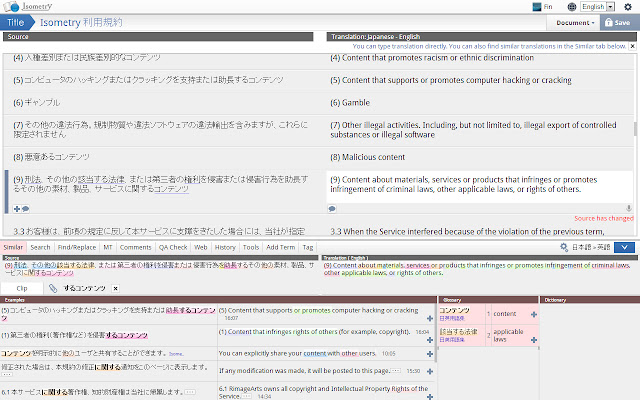The image size is (640, 400).
Task: Select translation '(8) Malicious content'
Action: [368, 157]
